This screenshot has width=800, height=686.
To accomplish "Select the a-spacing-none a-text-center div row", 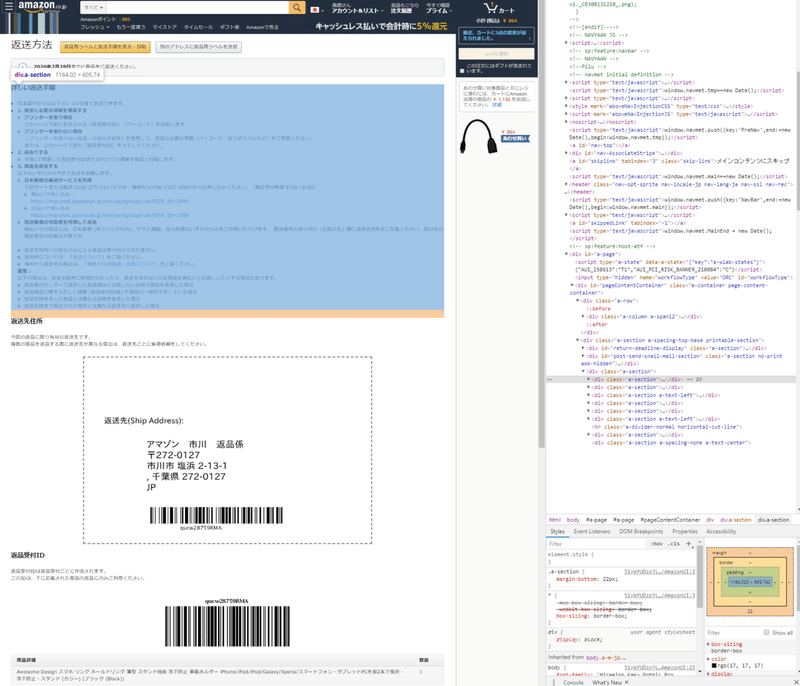I will click(671, 443).
